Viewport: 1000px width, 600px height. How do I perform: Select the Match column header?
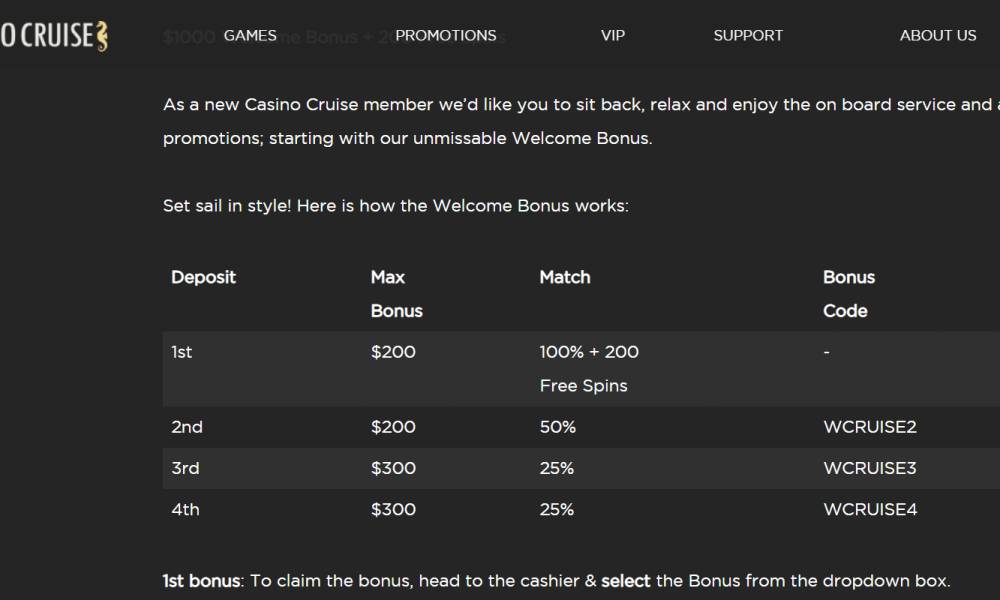[565, 277]
